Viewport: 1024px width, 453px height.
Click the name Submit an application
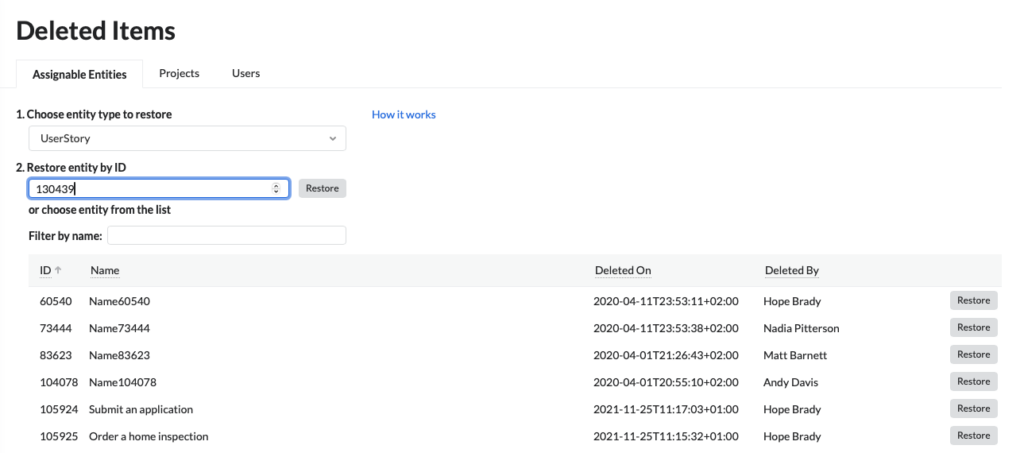(141, 409)
